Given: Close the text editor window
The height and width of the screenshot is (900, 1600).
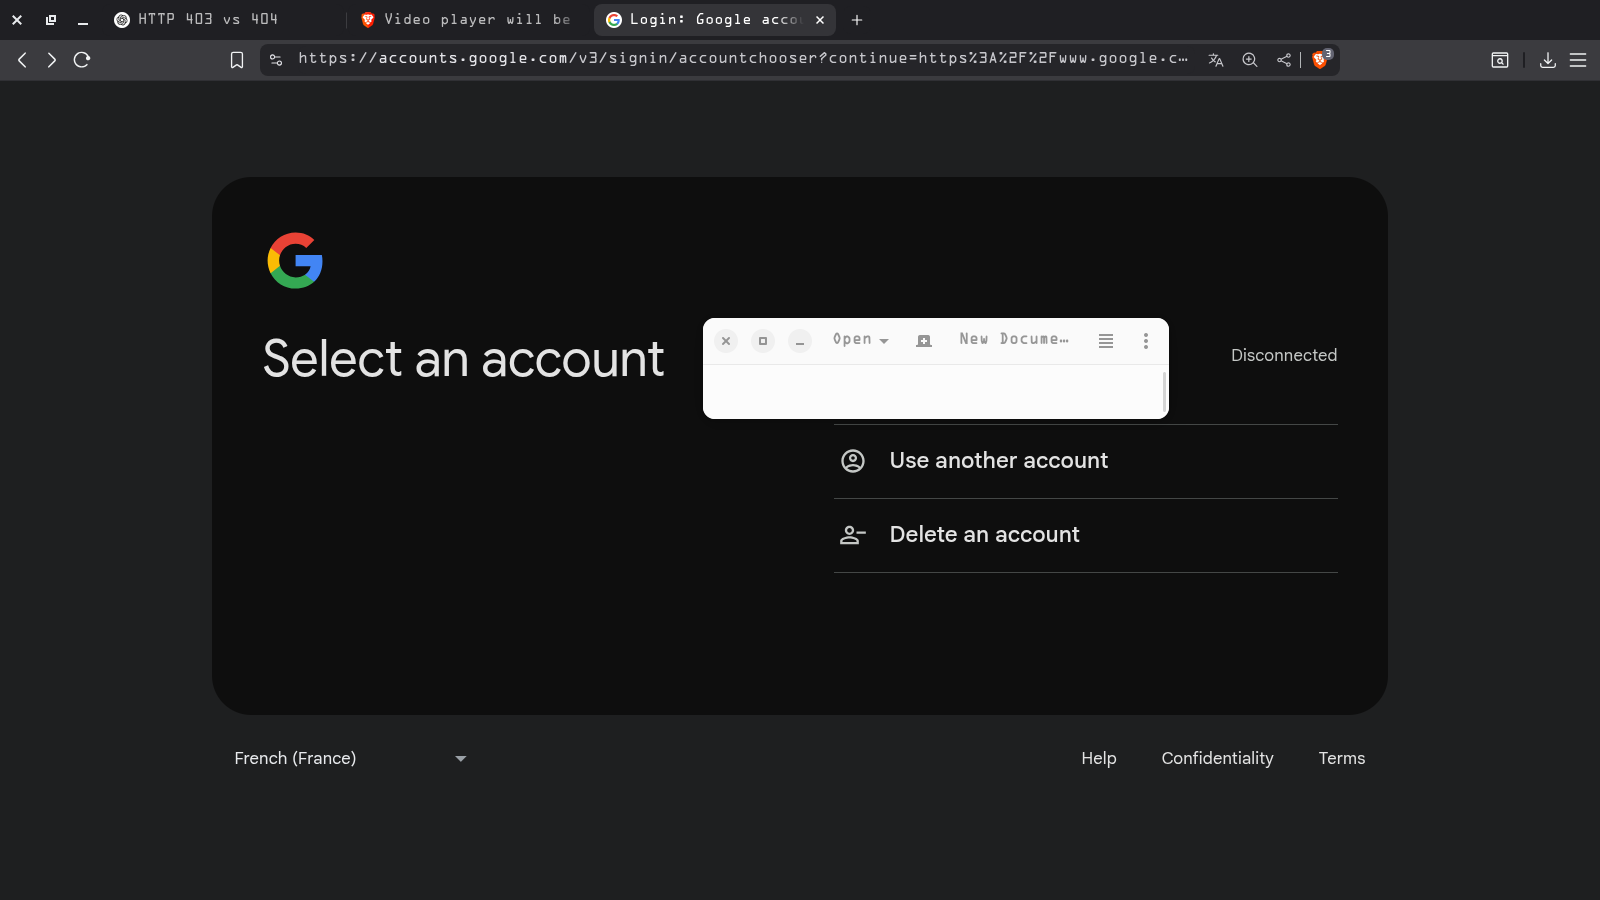Looking at the screenshot, I should click(727, 341).
